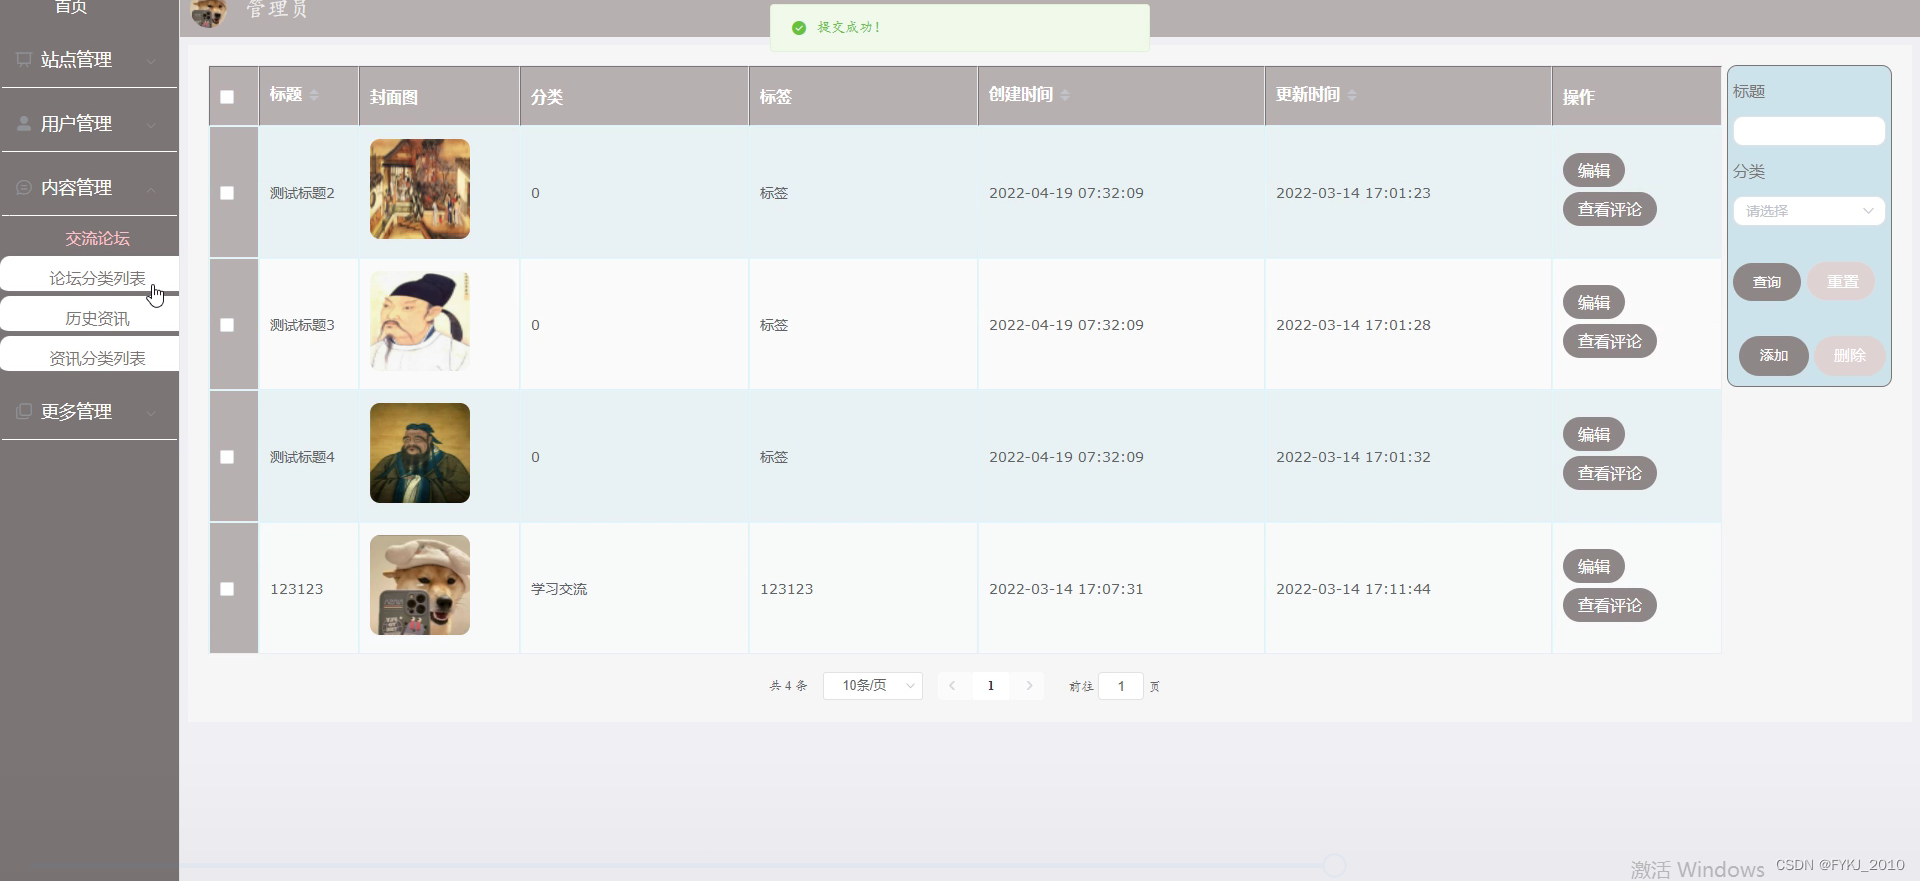
Task: Go to previous page arrow
Action: point(952,686)
